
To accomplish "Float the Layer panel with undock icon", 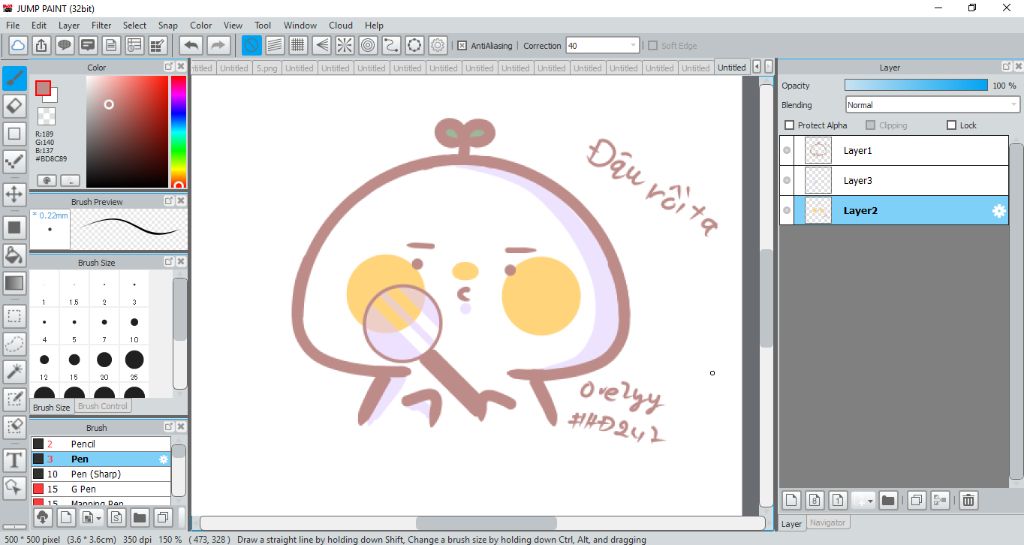I will coord(1006,67).
